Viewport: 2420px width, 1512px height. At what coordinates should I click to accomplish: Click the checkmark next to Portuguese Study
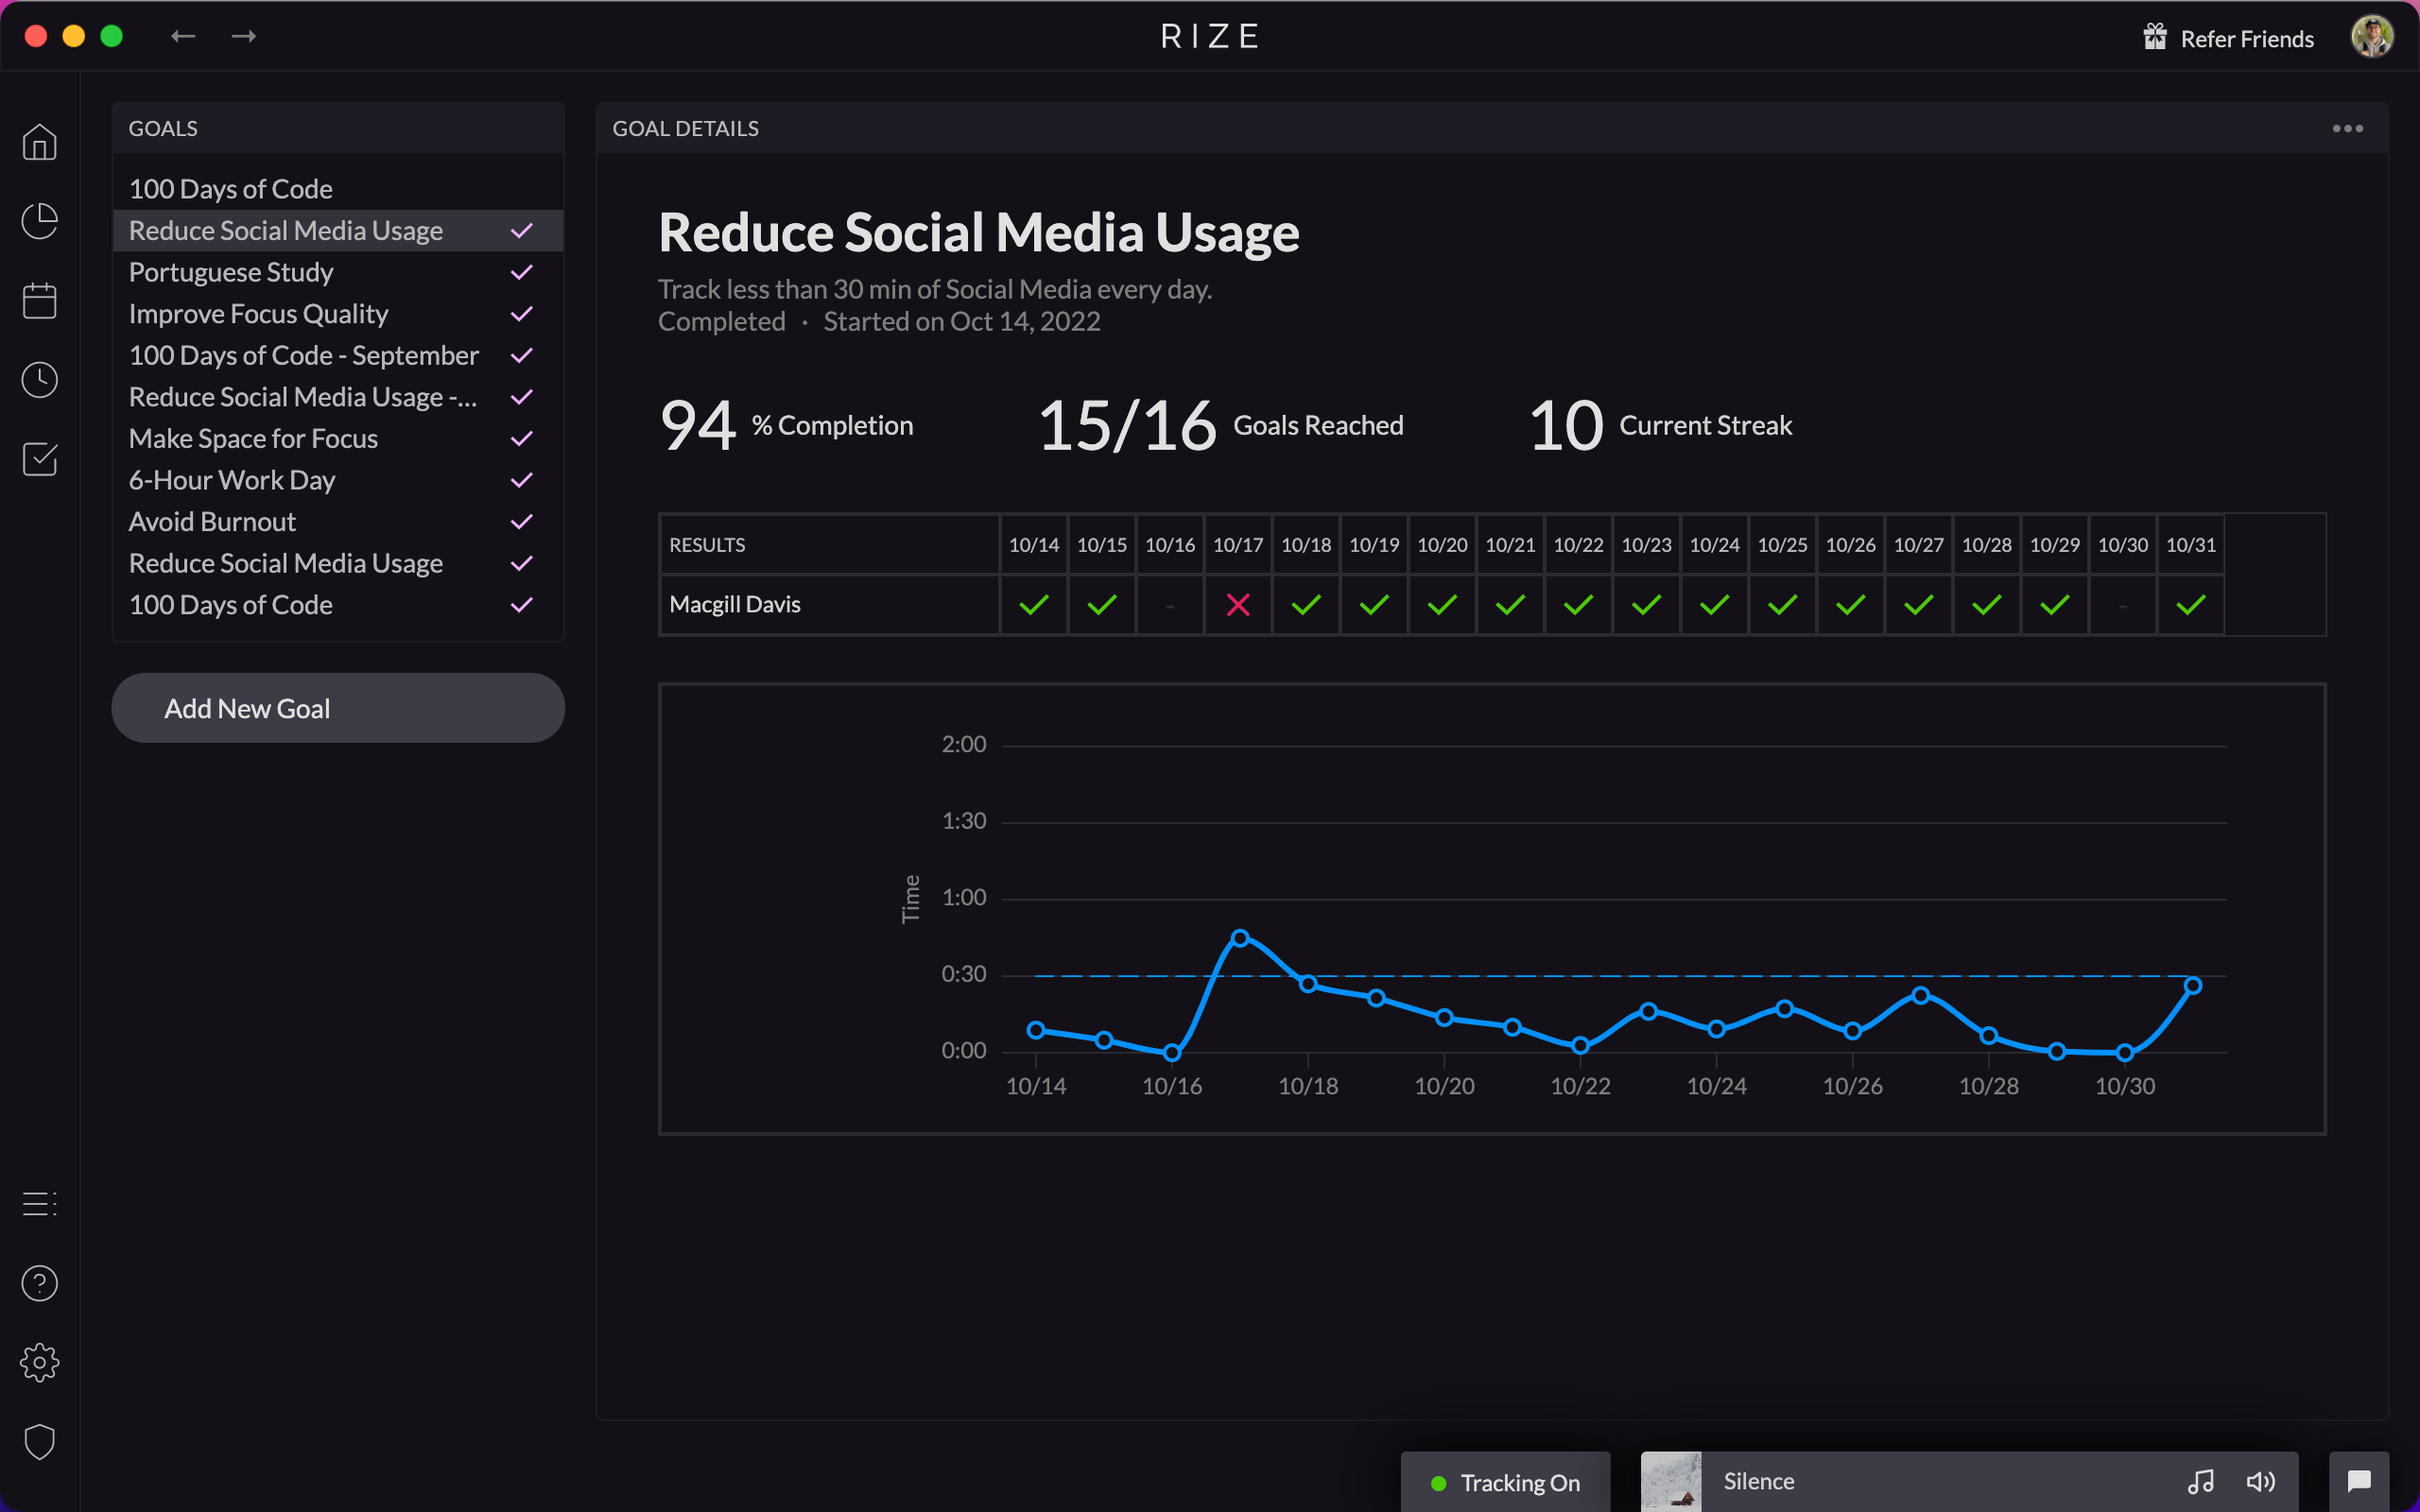(522, 272)
